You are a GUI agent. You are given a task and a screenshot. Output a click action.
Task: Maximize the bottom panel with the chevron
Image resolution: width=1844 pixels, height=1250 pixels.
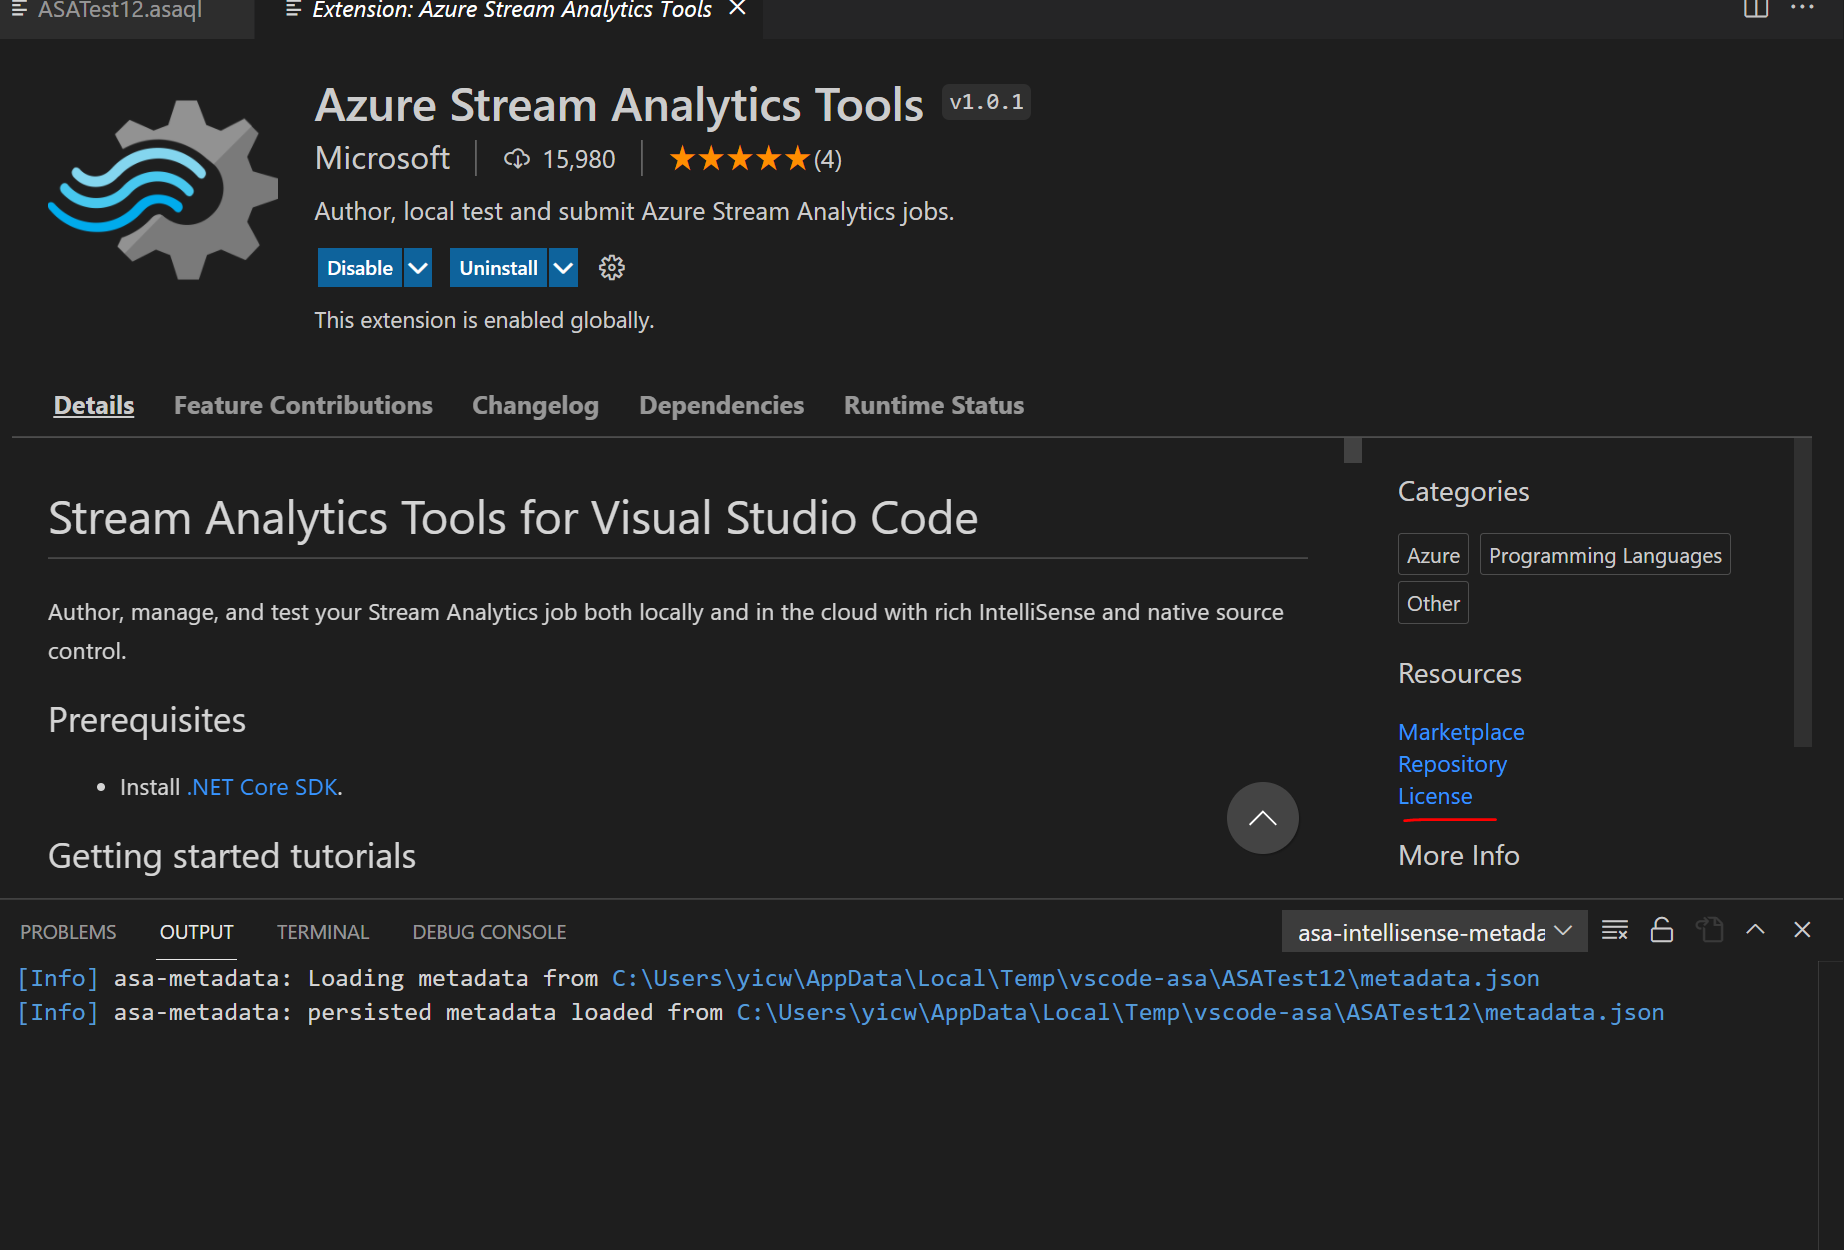click(1755, 930)
